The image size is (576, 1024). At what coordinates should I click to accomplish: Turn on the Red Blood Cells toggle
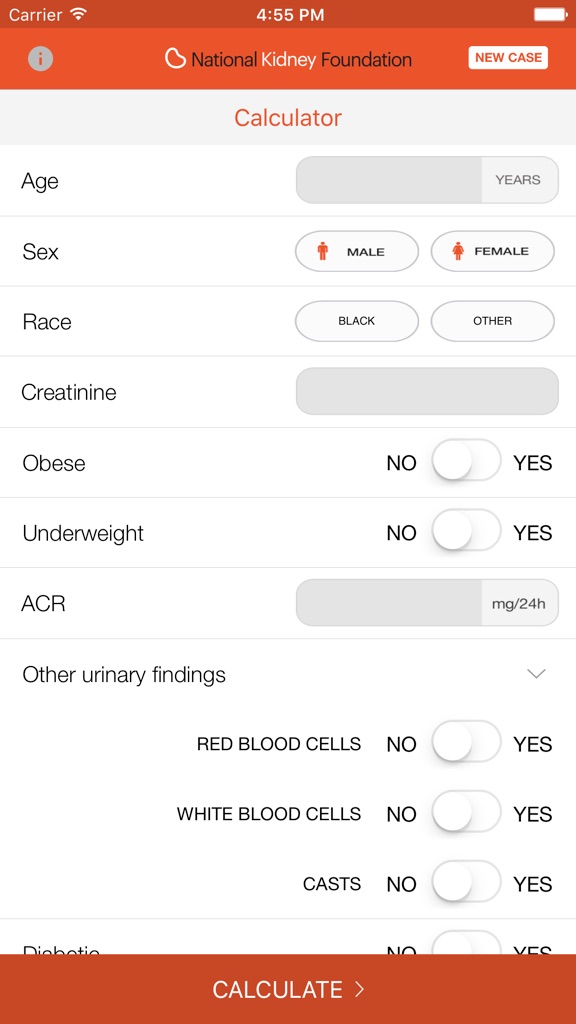(x=466, y=743)
